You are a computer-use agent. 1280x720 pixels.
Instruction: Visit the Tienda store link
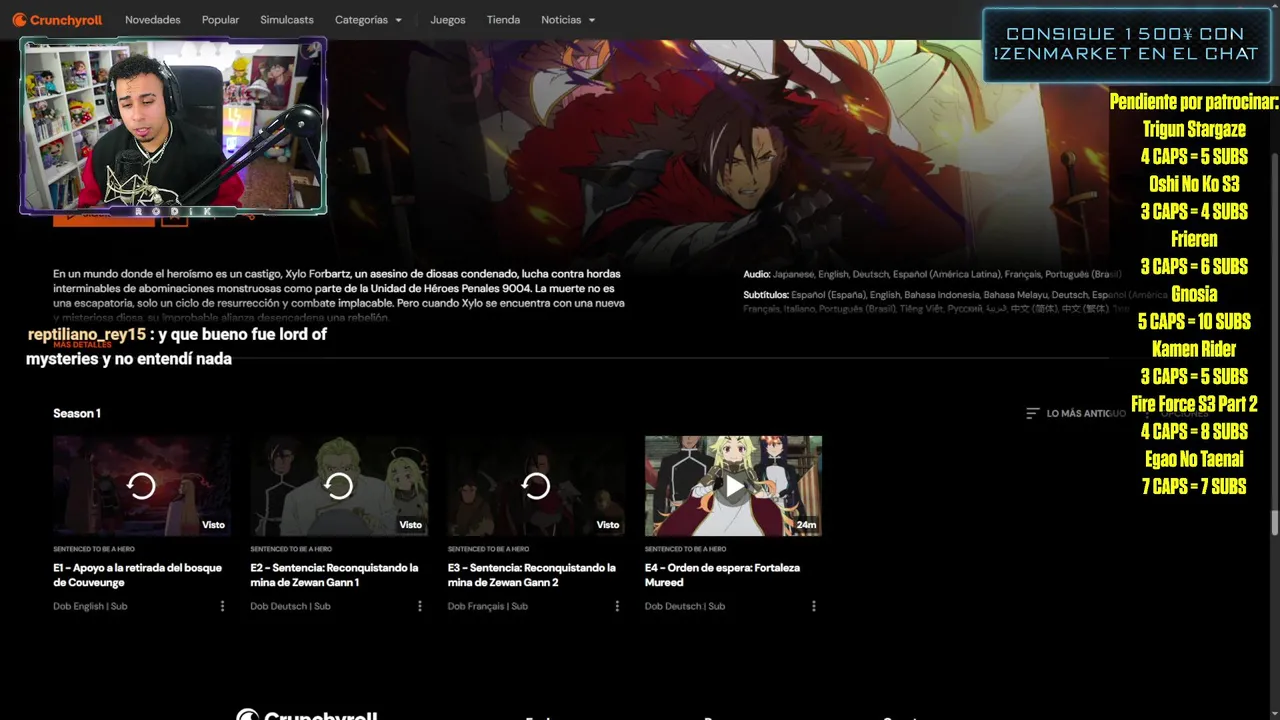click(x=503, y=20)
